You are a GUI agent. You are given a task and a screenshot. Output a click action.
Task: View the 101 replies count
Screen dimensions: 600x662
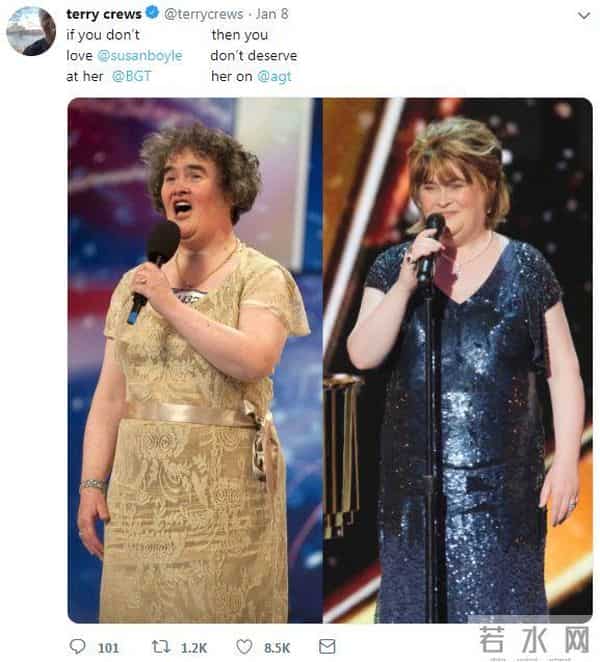[108, 648]
